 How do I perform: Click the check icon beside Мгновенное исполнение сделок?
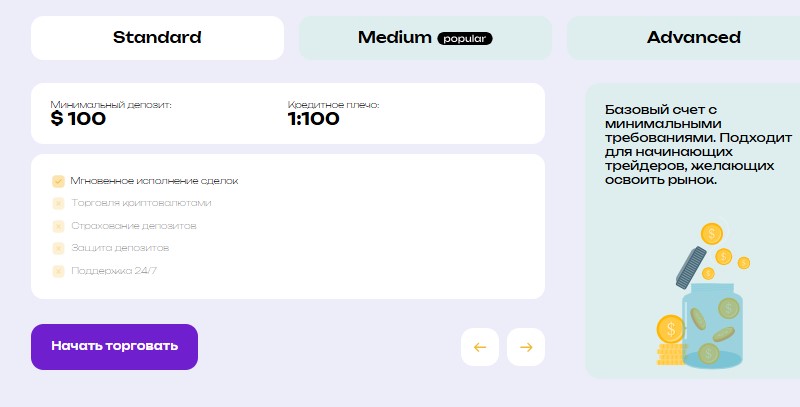pyautogui.click(x=58, y=181)
